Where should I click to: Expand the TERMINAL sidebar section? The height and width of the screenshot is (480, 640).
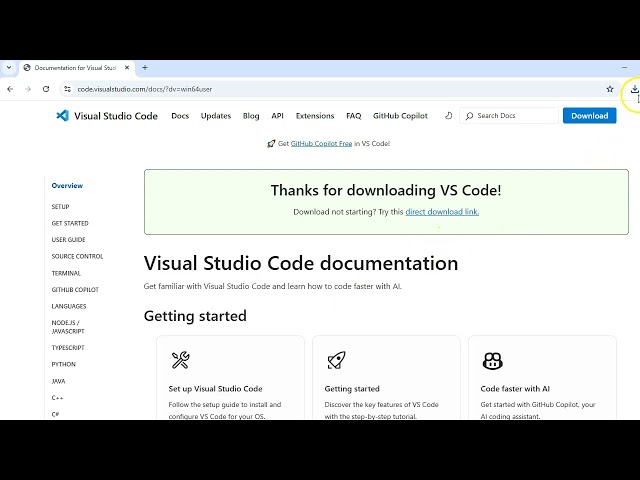click(x=66, y=273)
